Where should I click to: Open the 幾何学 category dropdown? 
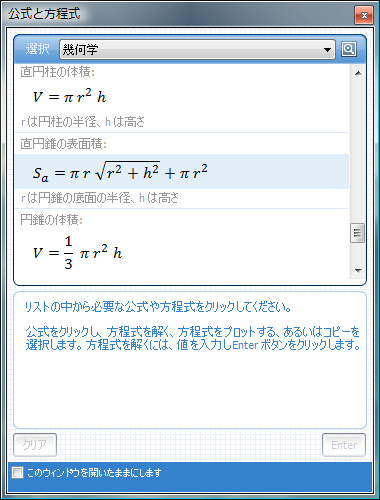pyautogui.click(x=197, y=50)
